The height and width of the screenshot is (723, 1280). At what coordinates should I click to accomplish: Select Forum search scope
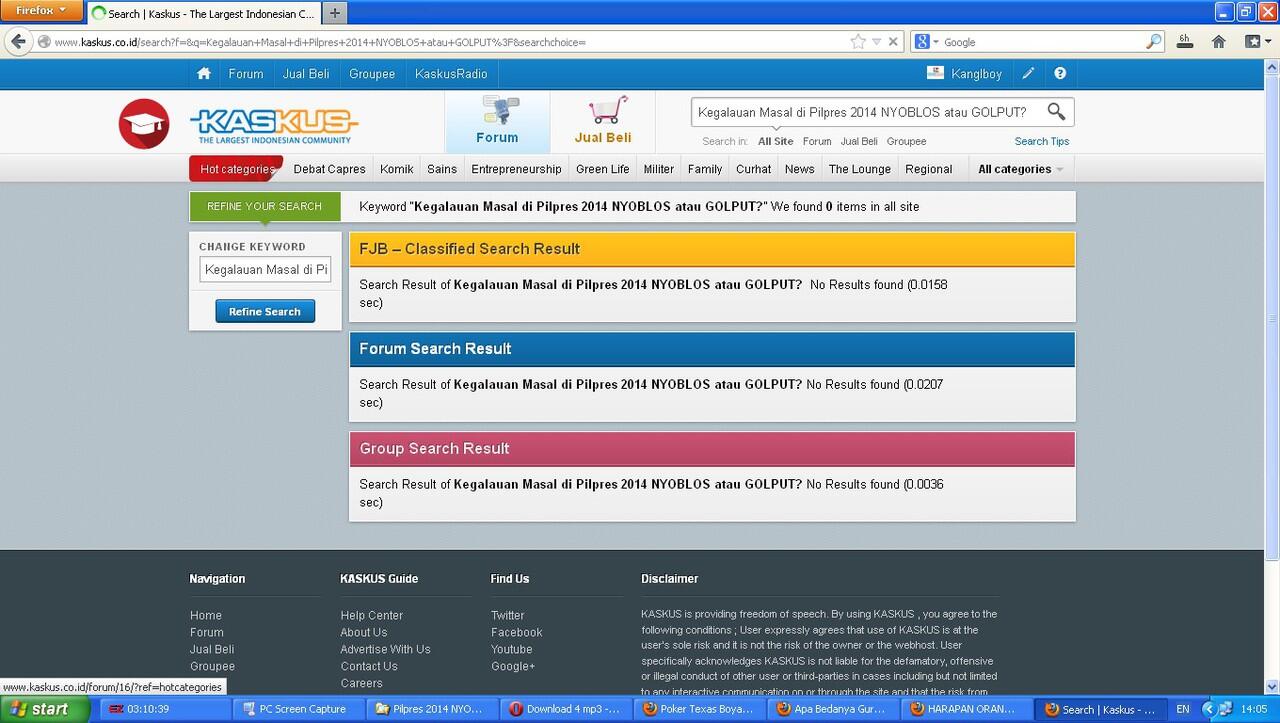[x=817, y=141]
